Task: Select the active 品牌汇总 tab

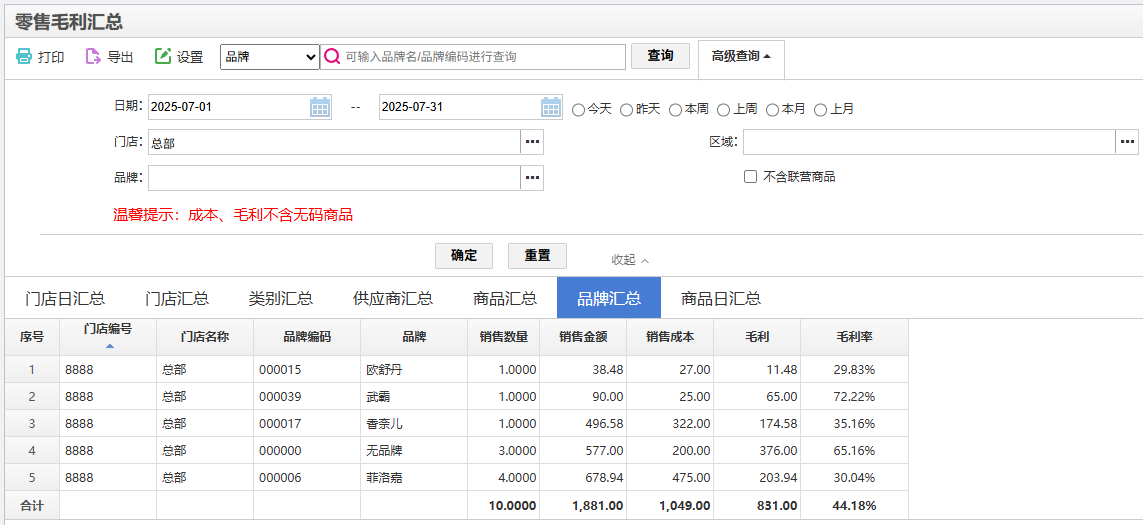Action: (x=609, y=298)
